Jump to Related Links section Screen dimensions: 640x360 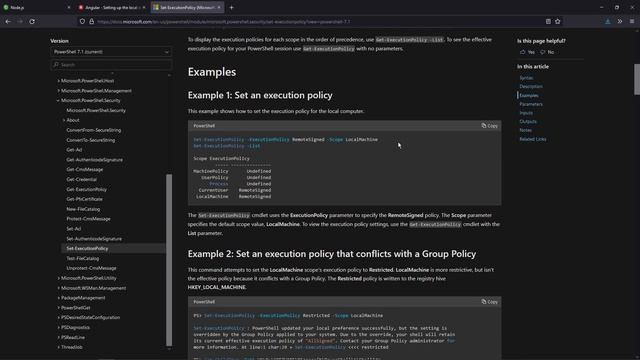pos(533,139)
